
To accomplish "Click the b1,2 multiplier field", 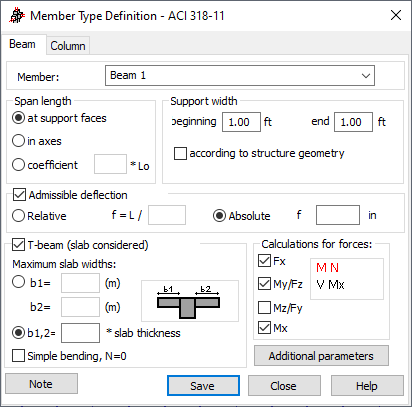I will tap(80, 333).
